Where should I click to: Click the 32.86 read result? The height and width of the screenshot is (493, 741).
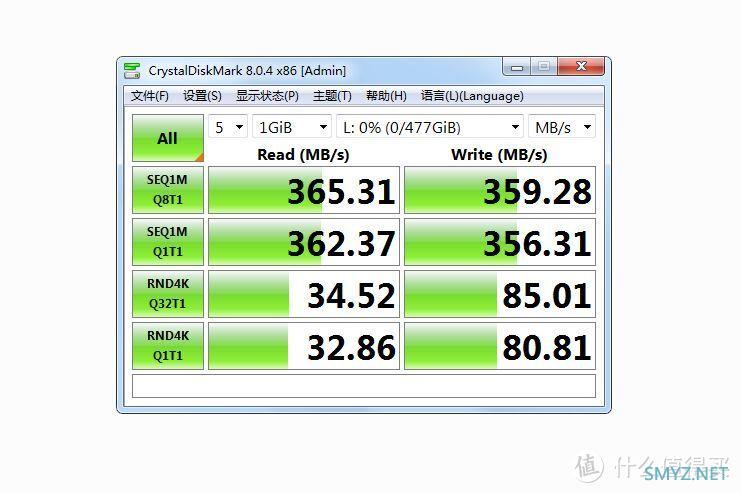coord(304,346)
